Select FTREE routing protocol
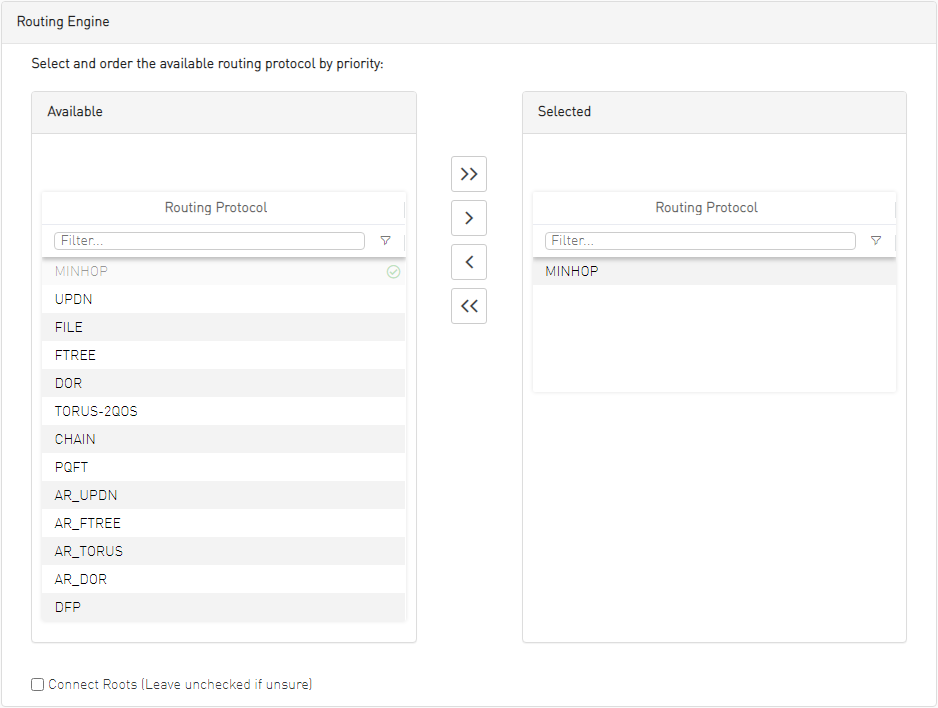Viewport: 938px width, 708px height. (x=76, y=355)
